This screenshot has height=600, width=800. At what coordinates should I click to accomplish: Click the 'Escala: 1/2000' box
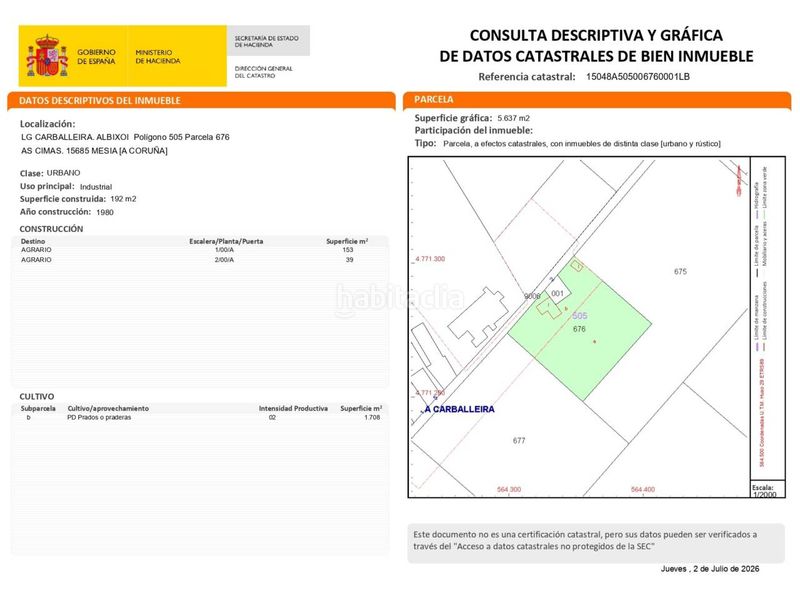point(767,490)
